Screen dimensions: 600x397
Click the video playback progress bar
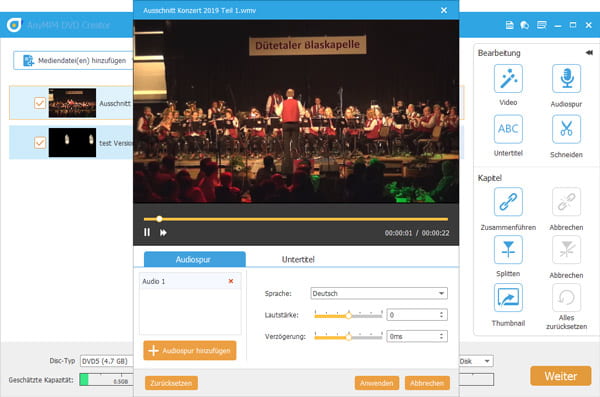296,219
